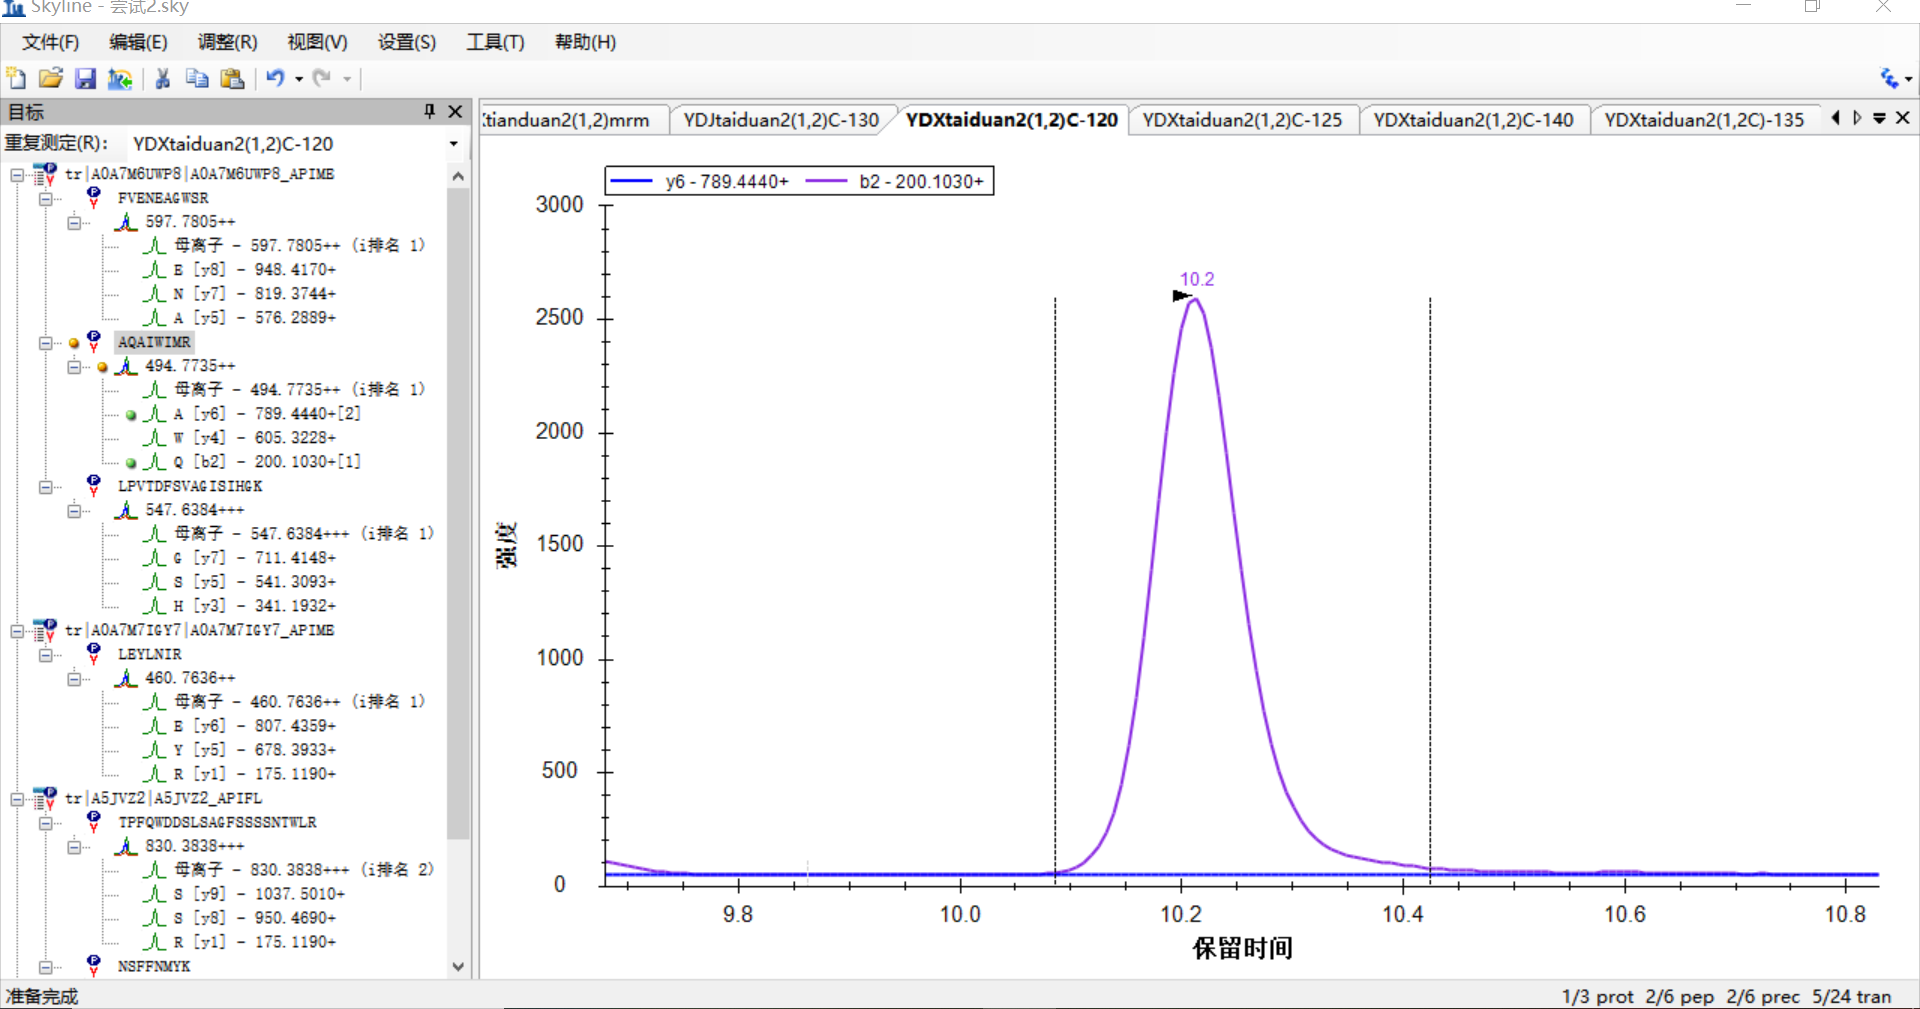Viewport: 1920px width, 1009px height.
Task: Click the copy icon in toolbar
Action: tap(197, 78)
